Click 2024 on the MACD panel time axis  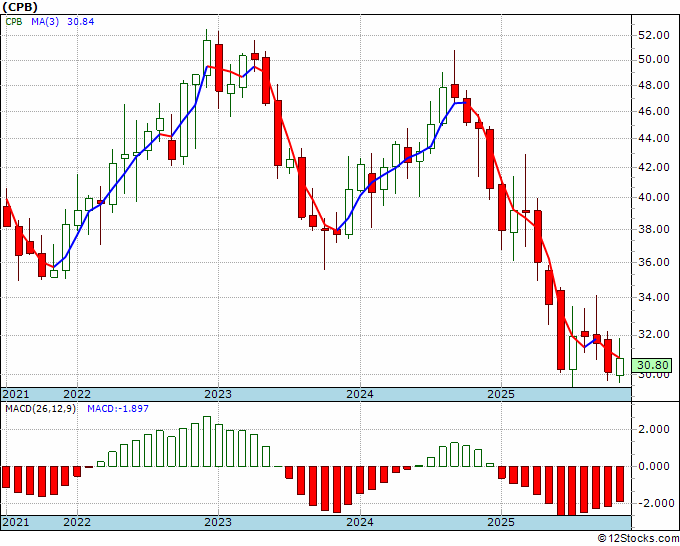tap(360, 522)
